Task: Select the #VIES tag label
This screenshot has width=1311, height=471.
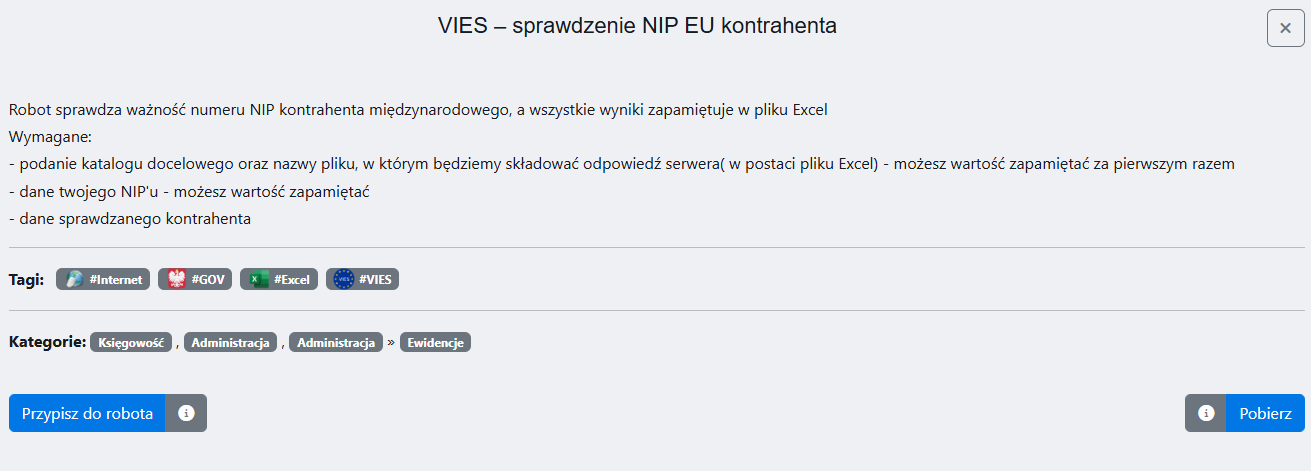Action: [375, 280]
